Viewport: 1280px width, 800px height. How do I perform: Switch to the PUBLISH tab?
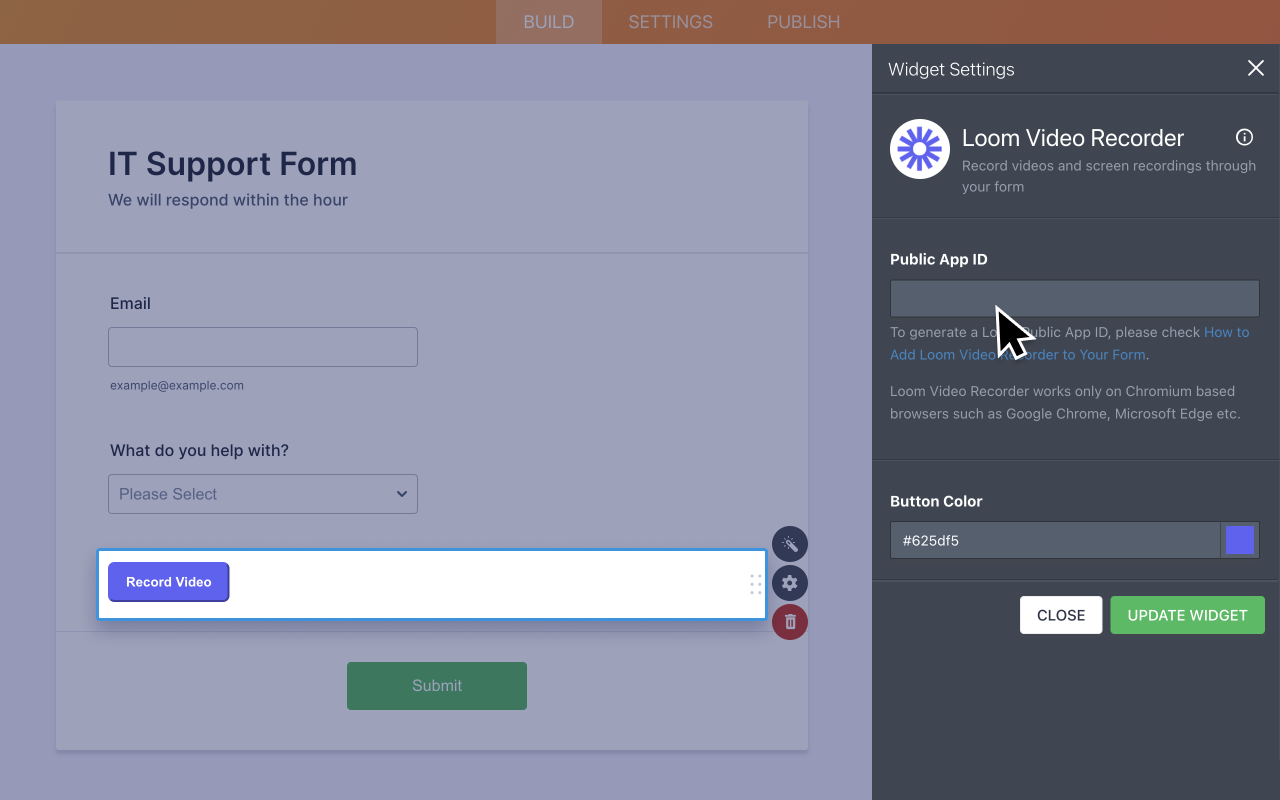coord(803,21)
